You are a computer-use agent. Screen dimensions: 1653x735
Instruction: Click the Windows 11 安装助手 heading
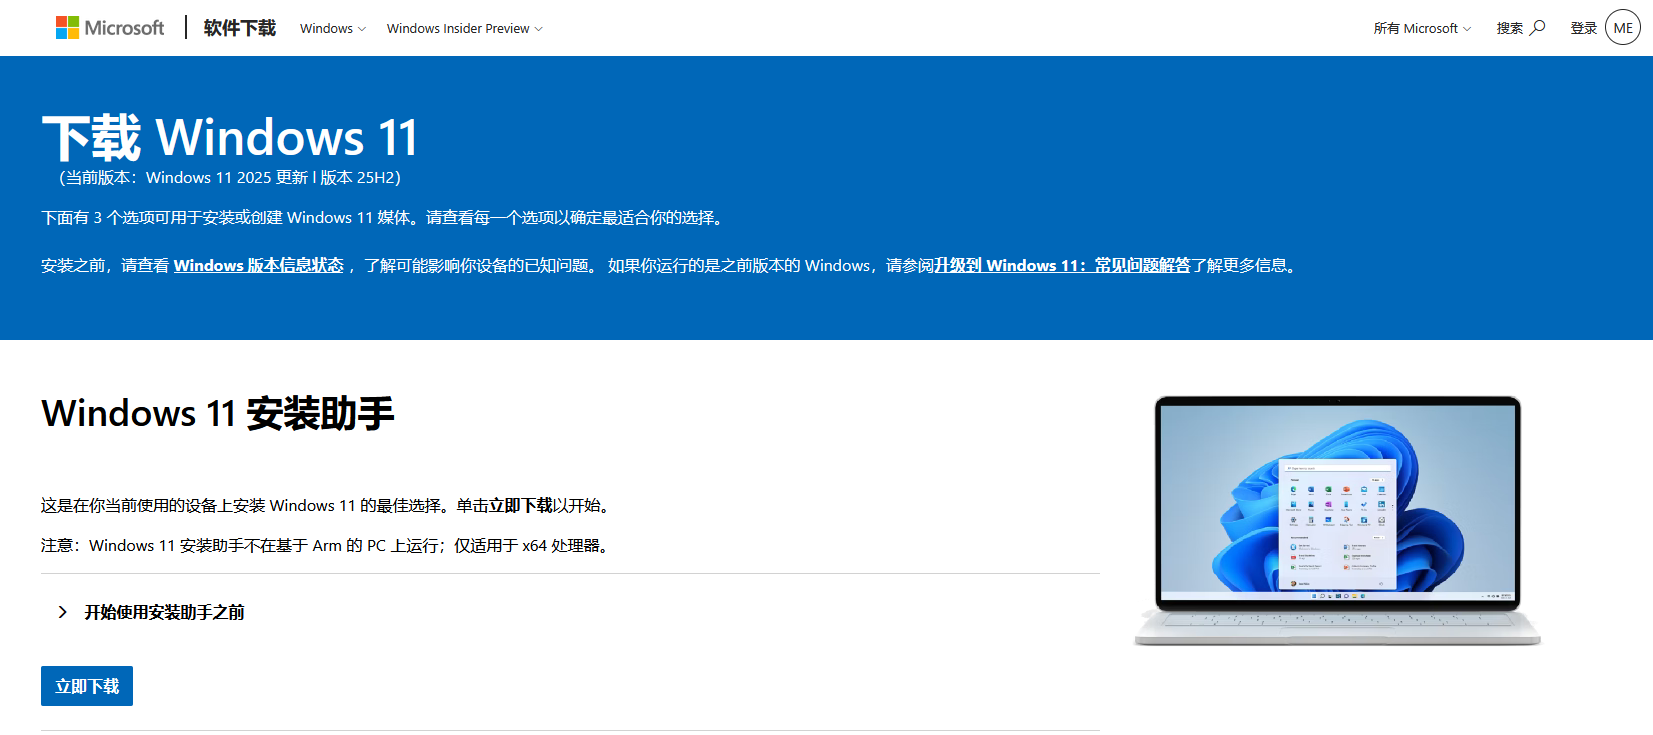218,413
